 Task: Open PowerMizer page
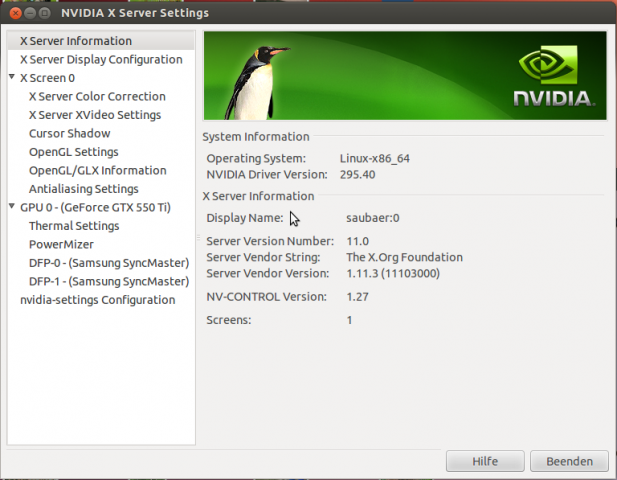pyautogui.click(x=61, y=244)
